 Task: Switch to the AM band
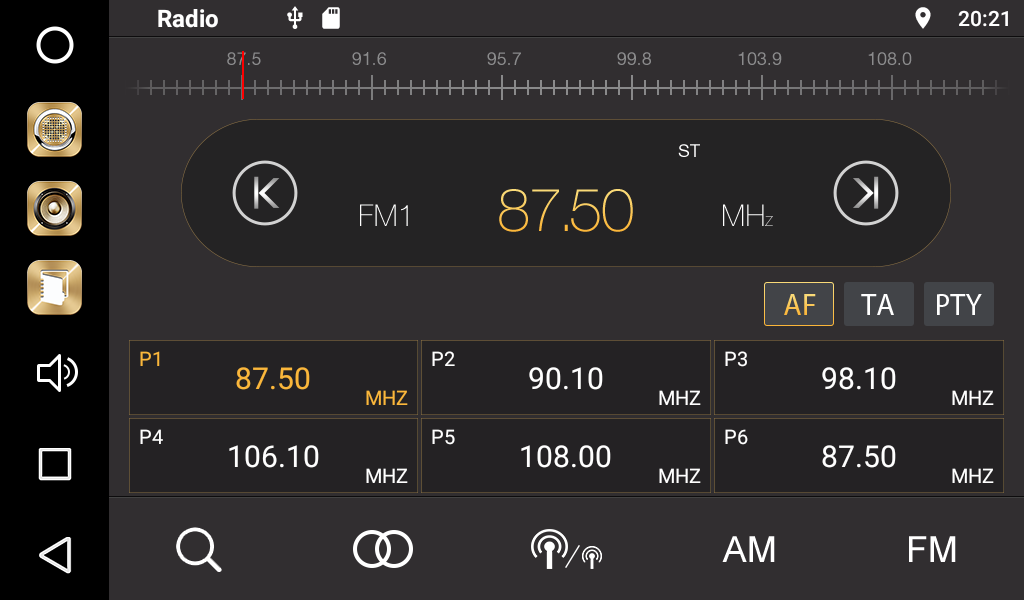pos(749,549)
